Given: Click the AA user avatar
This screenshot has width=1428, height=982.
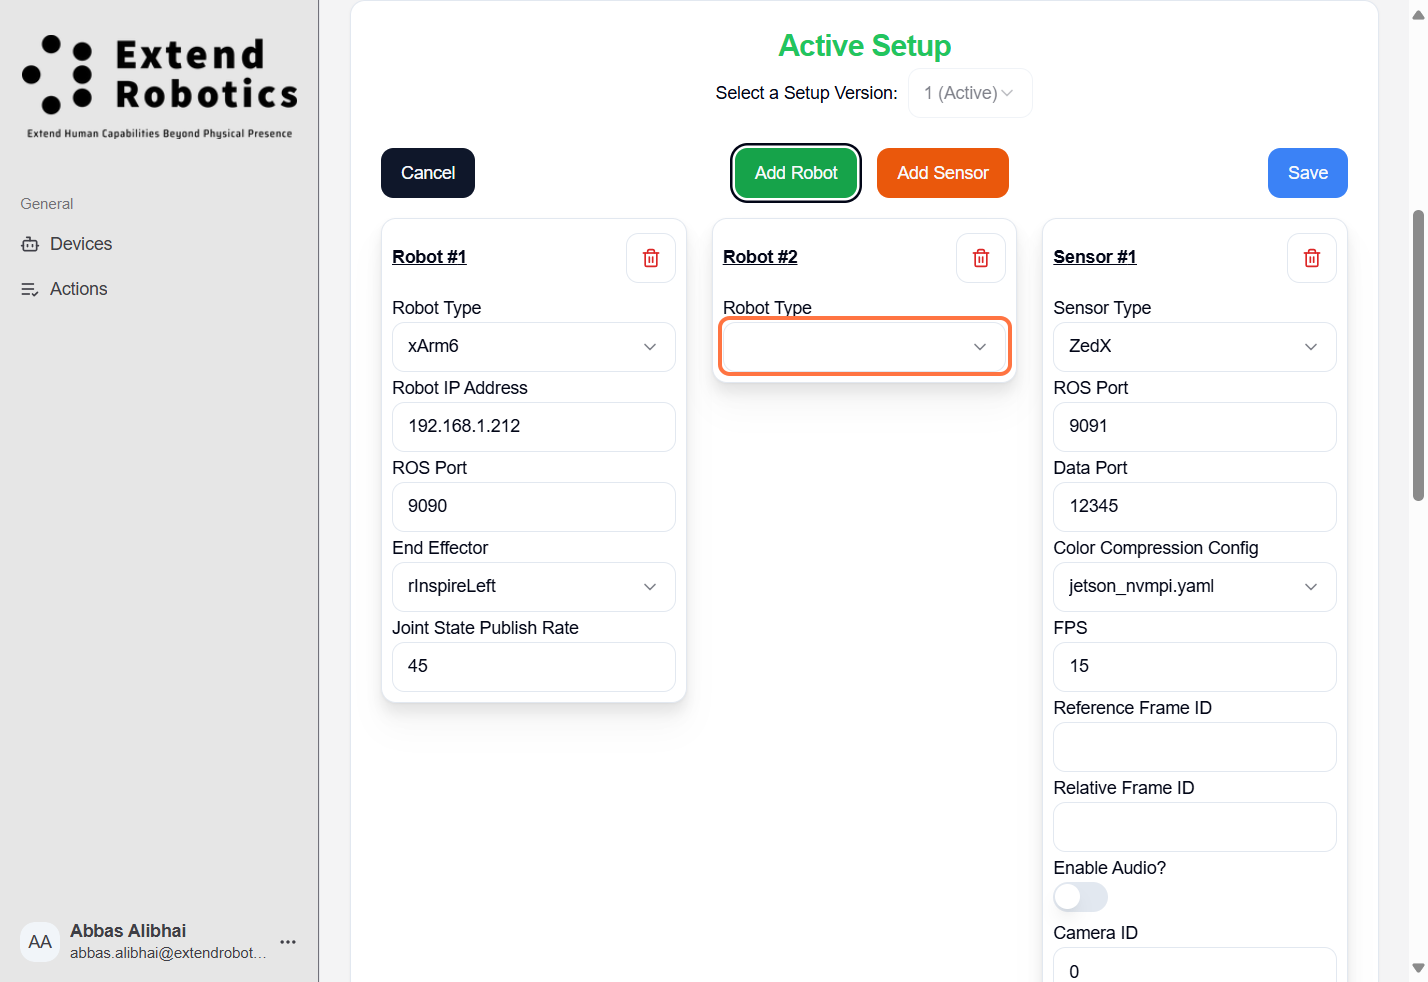Looking at the screenshot, I should pyautogui.click(x=40, y=942).
